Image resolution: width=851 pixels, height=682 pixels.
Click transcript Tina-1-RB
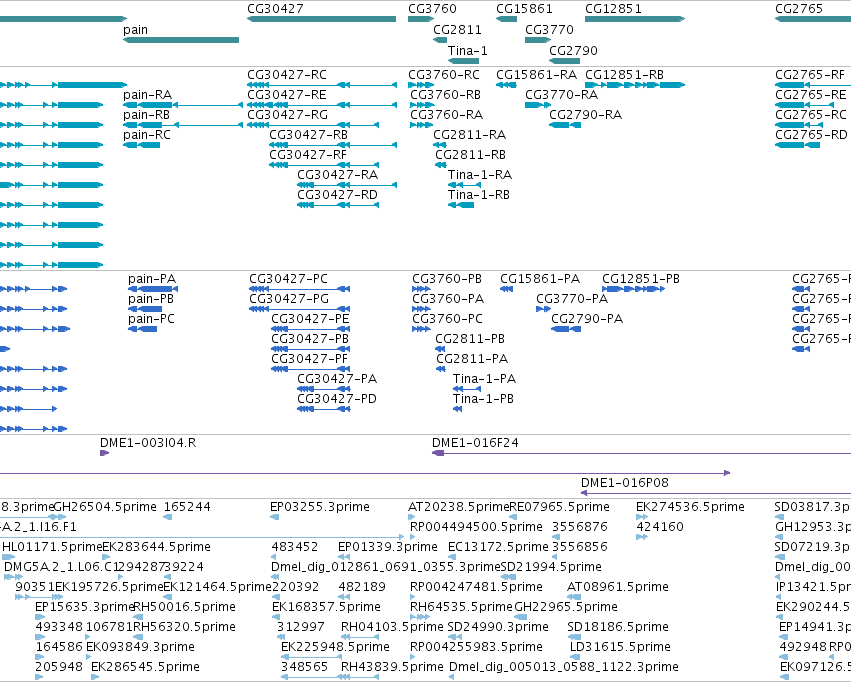tap(478, 195)
